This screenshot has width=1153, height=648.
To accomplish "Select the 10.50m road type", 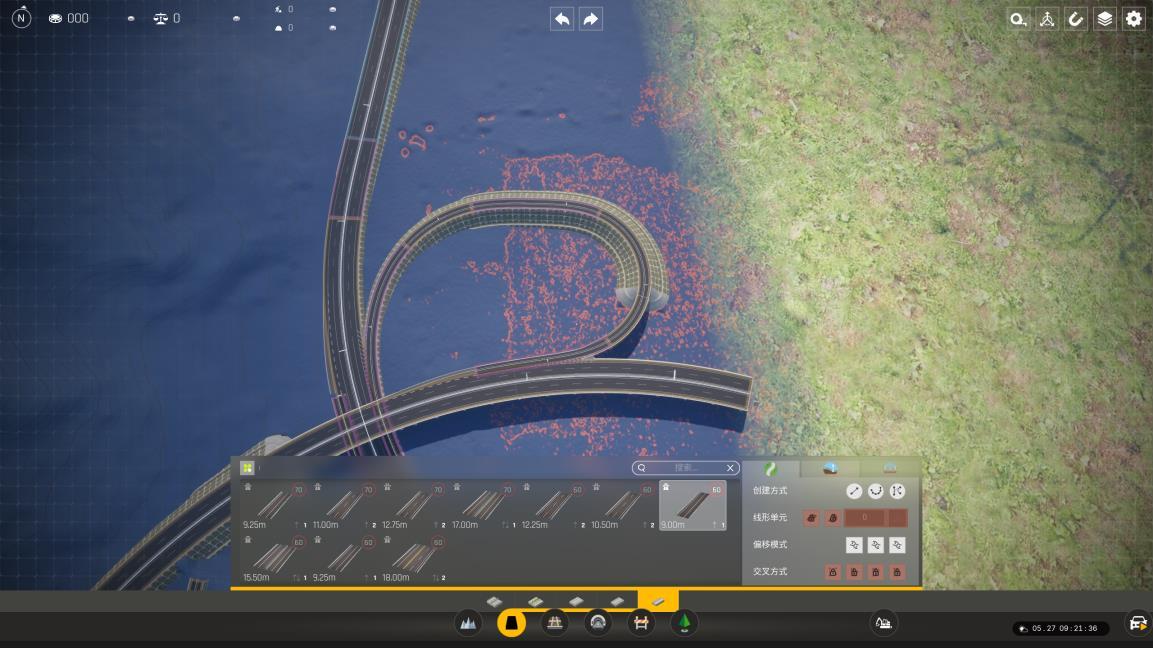I will (x=622, y=505).
